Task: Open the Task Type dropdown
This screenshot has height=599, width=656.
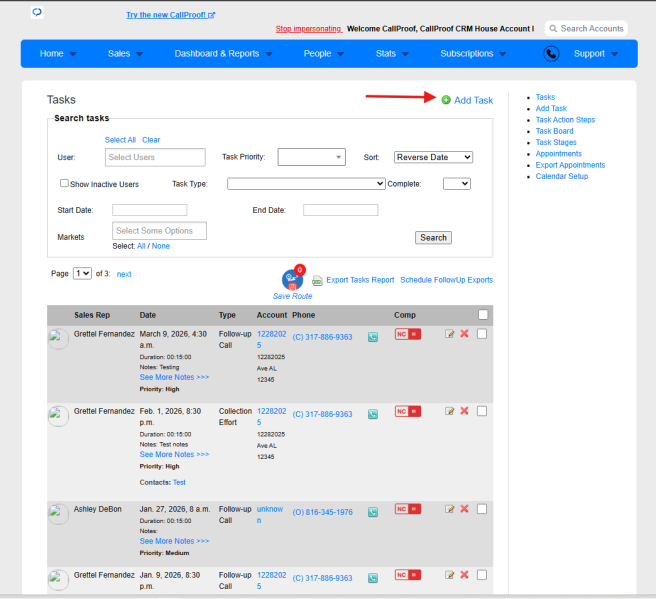Action: (306, 184)
